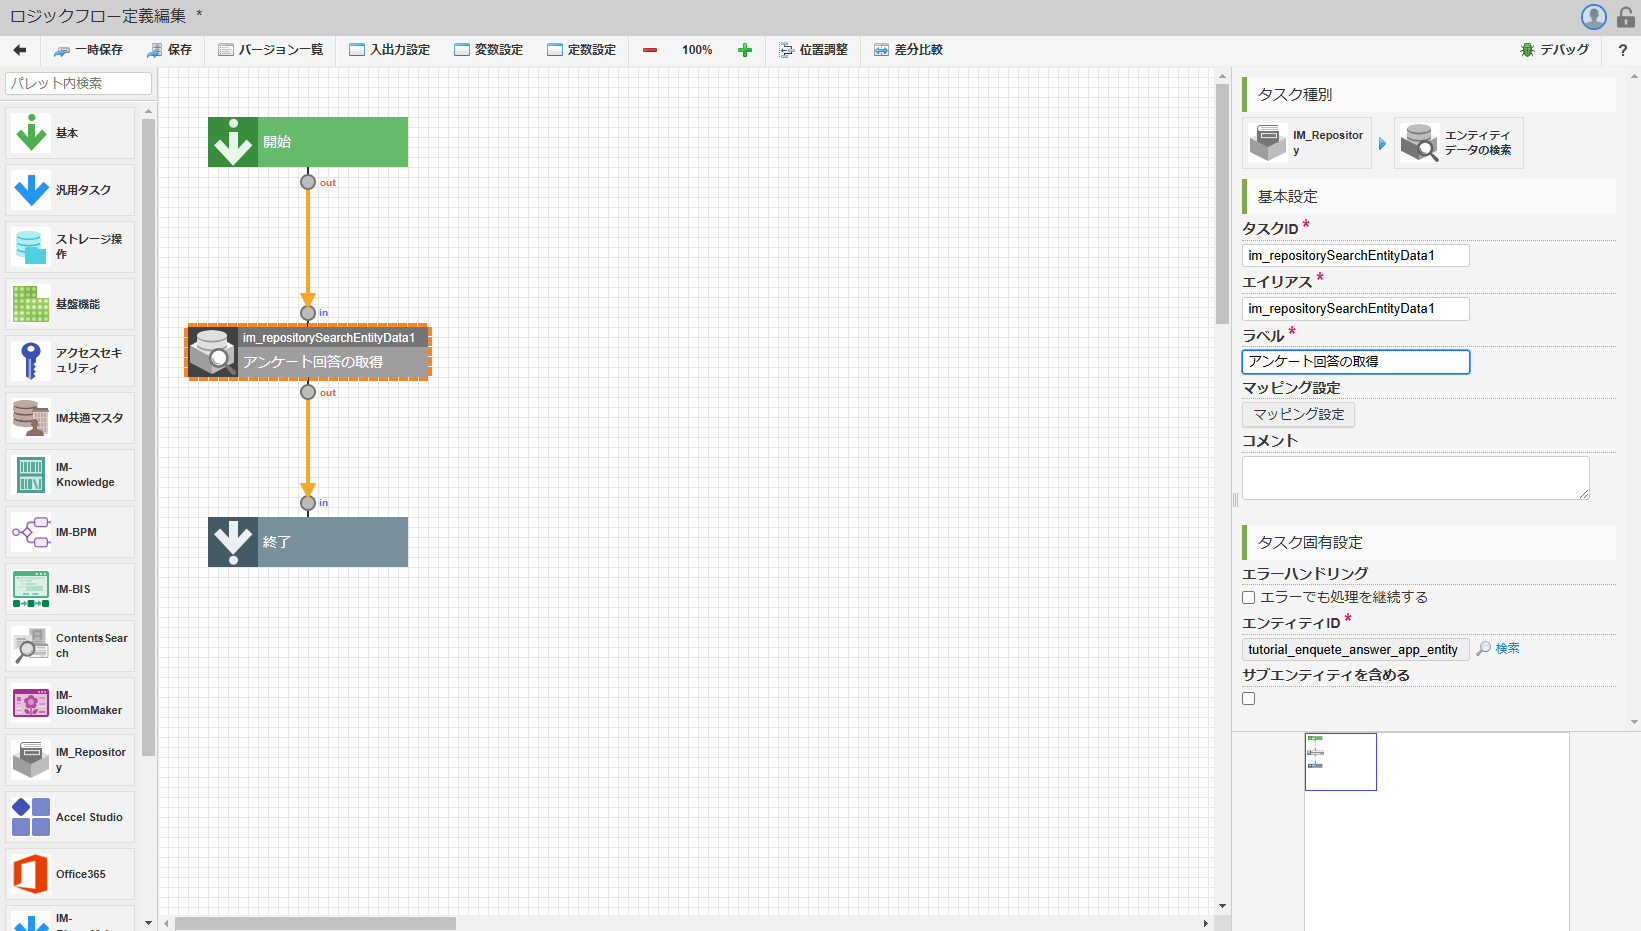Zoom in using the green plus button
1641x931 pixels.
click(744, 49)
